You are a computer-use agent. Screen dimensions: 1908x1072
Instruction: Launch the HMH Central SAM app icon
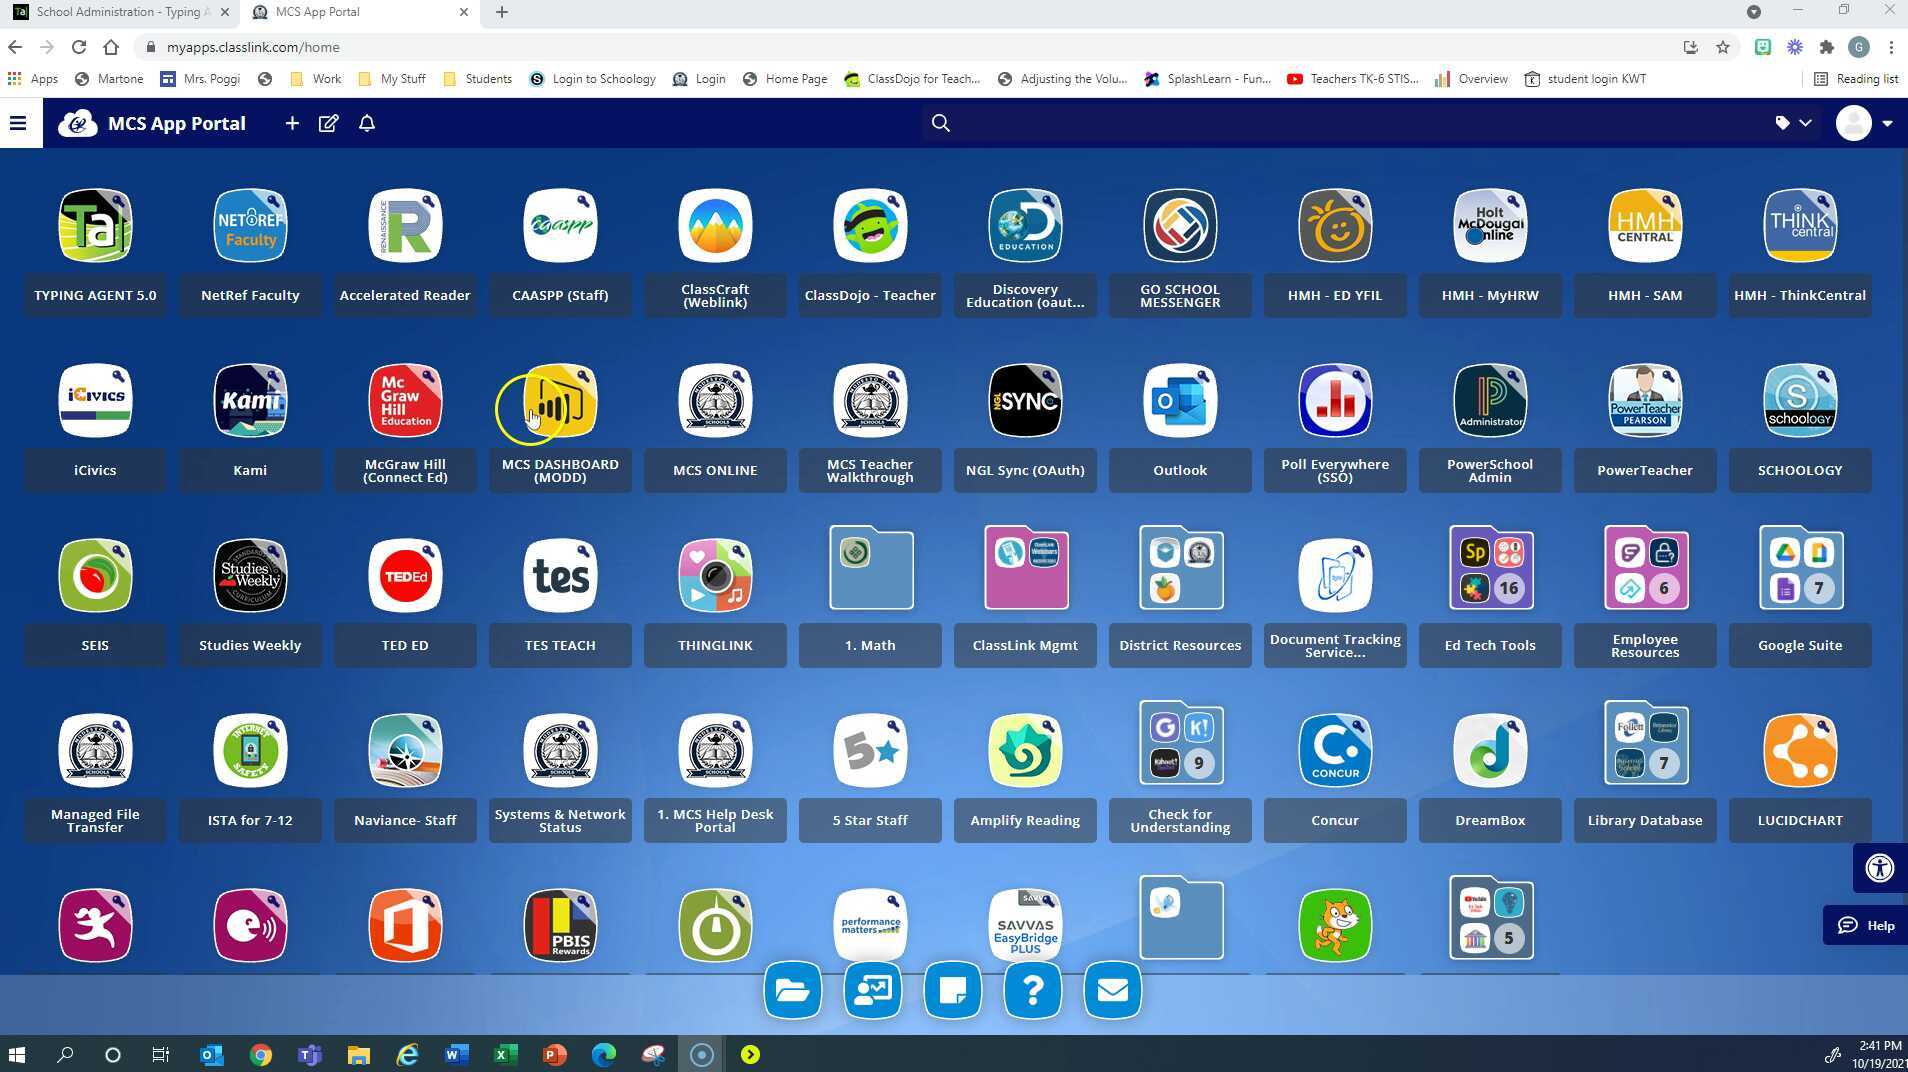coord(1645,226)
